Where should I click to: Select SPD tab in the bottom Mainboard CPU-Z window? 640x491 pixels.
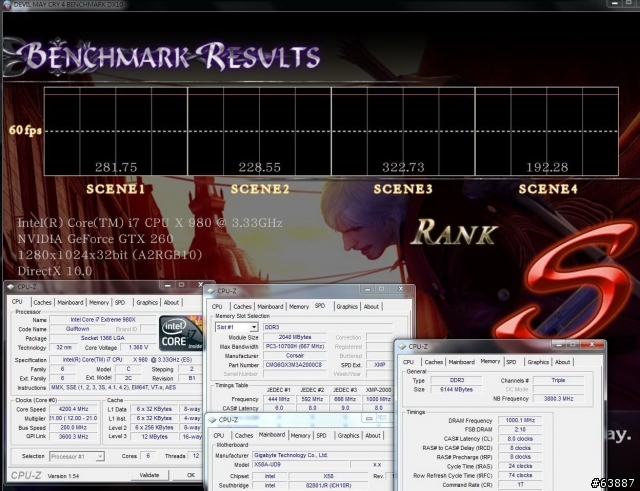pyautogui.click(x=322, y=435)
